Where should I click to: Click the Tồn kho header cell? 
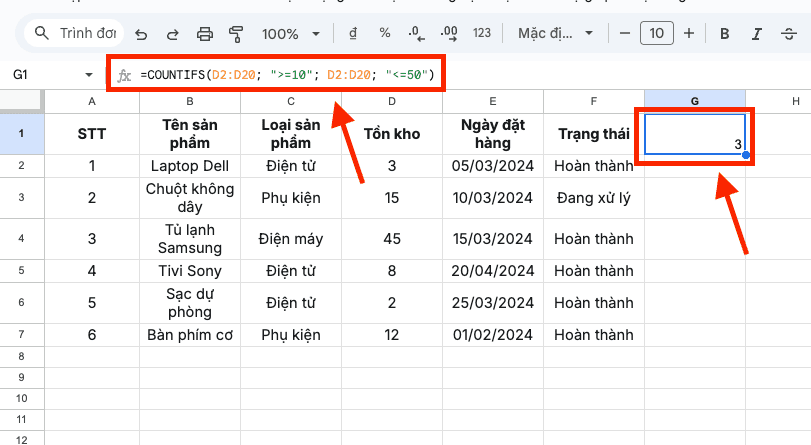pos(392,134)
